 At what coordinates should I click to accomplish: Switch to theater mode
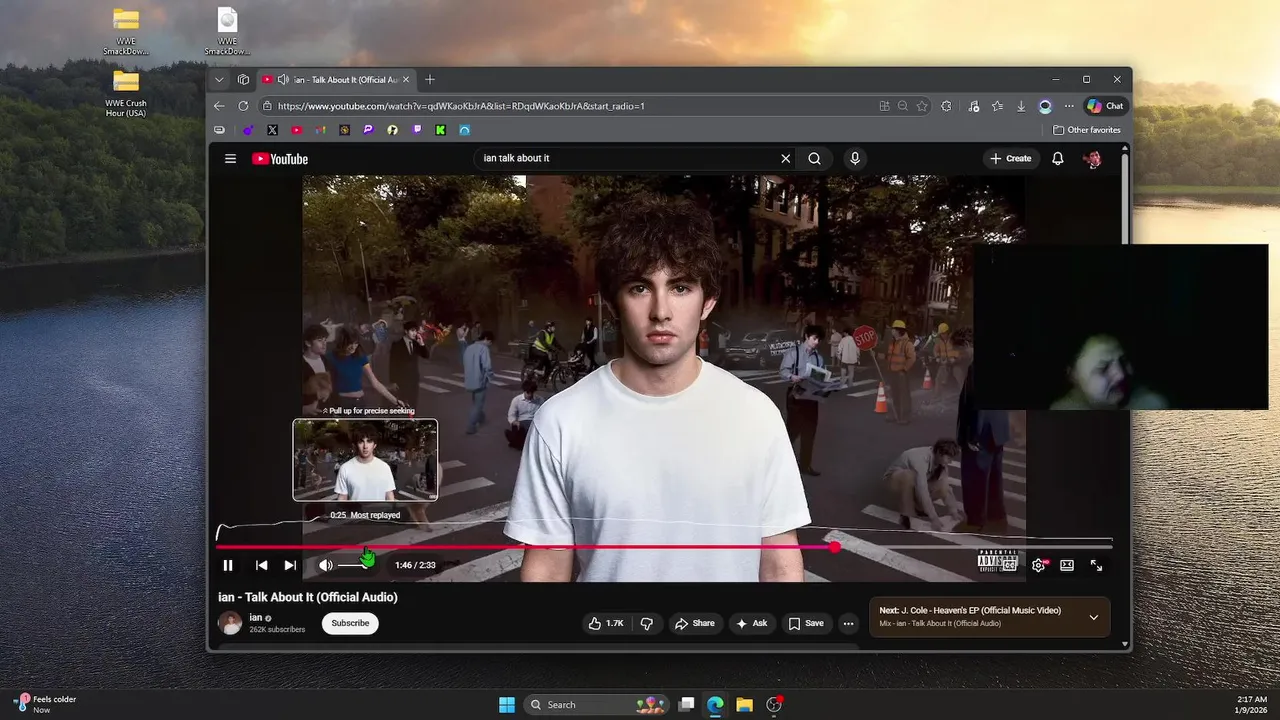pyautogui.click(x=1067, y=565)
